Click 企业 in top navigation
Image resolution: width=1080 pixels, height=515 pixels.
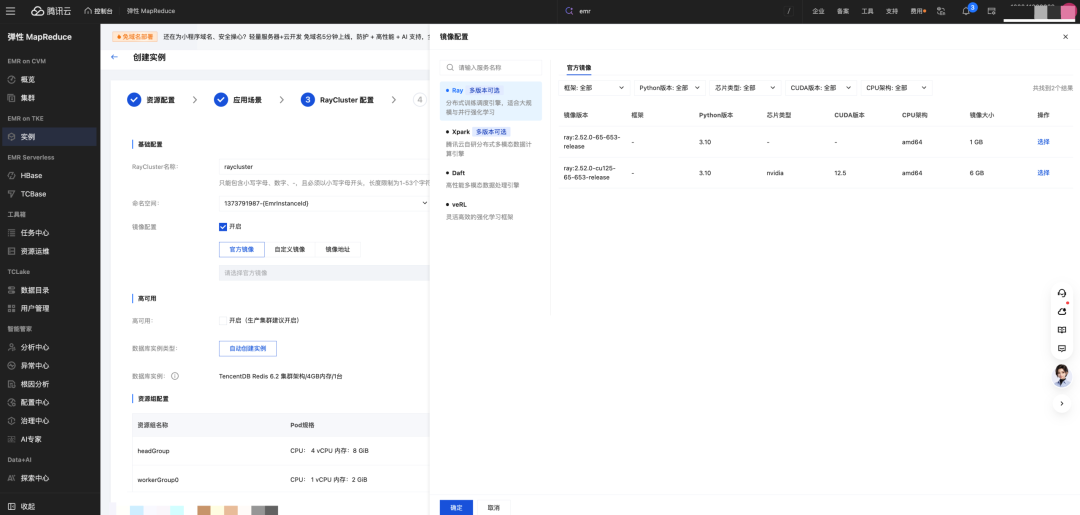818,11
